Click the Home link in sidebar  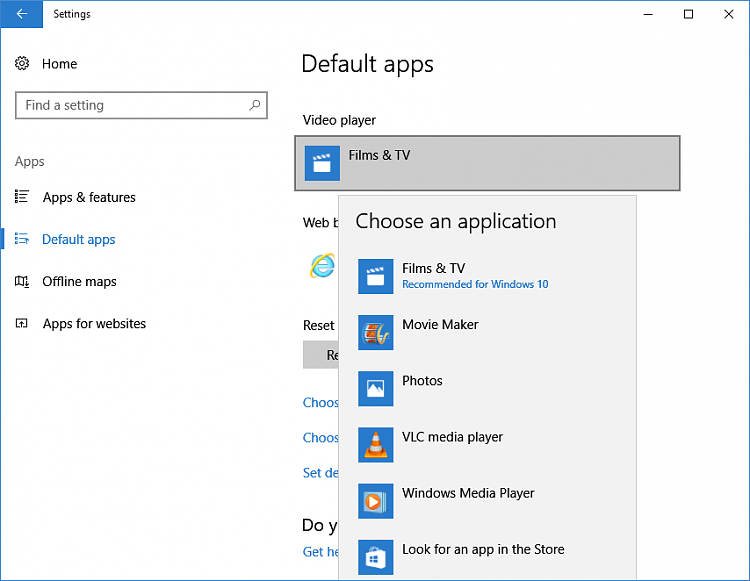59,64
